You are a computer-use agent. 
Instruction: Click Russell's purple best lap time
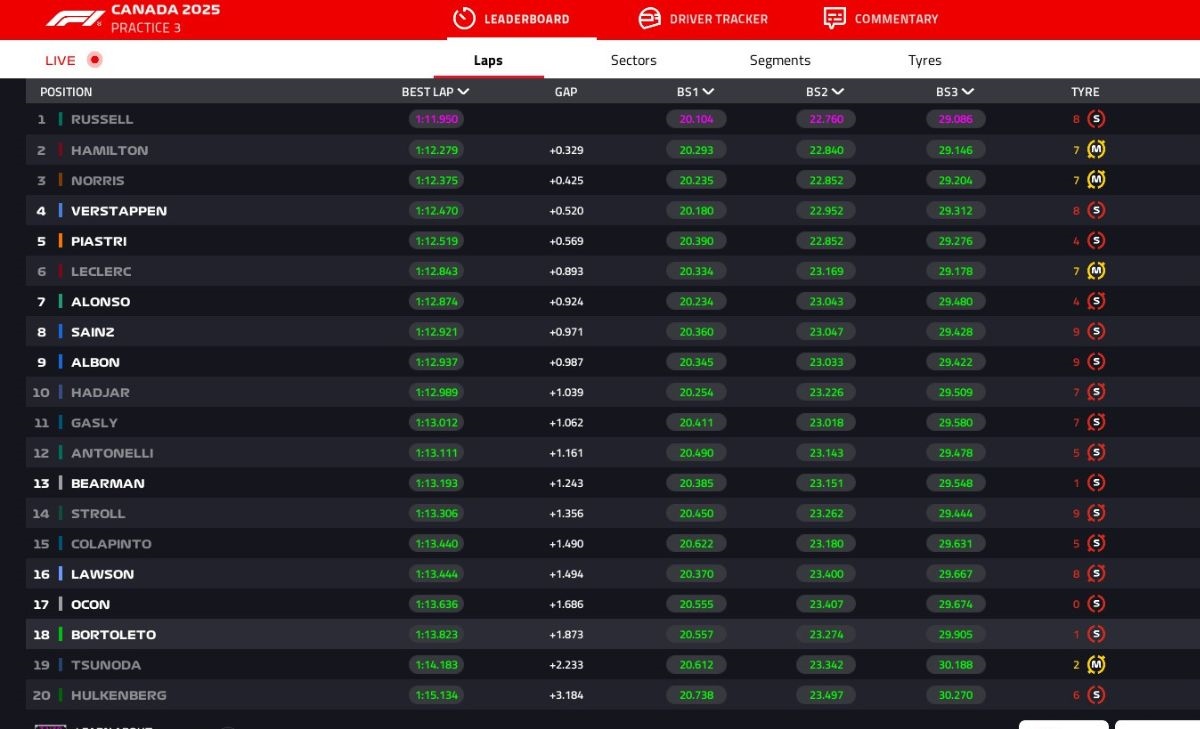tap(436, 119)
